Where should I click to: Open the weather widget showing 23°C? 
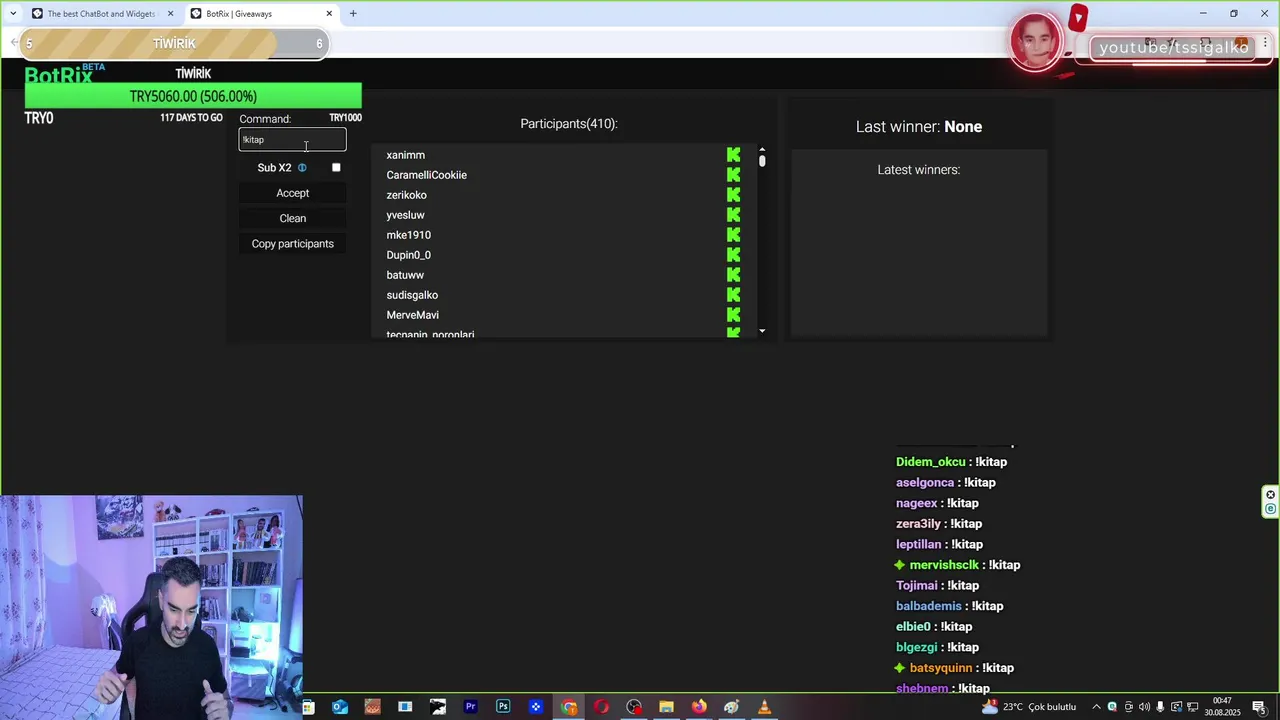click(1028, 707)
